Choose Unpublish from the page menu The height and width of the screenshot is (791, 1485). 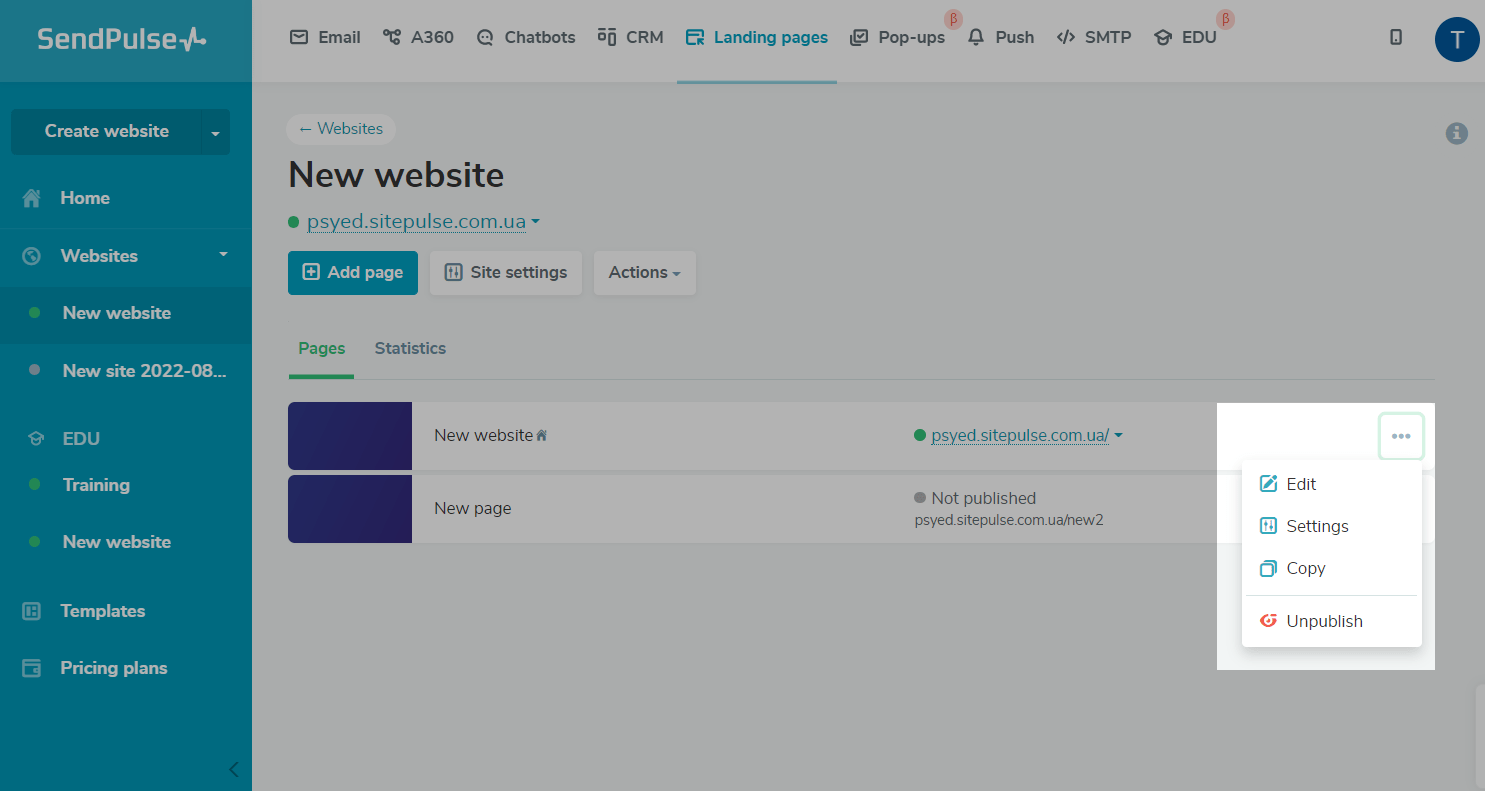[1332, 621]
